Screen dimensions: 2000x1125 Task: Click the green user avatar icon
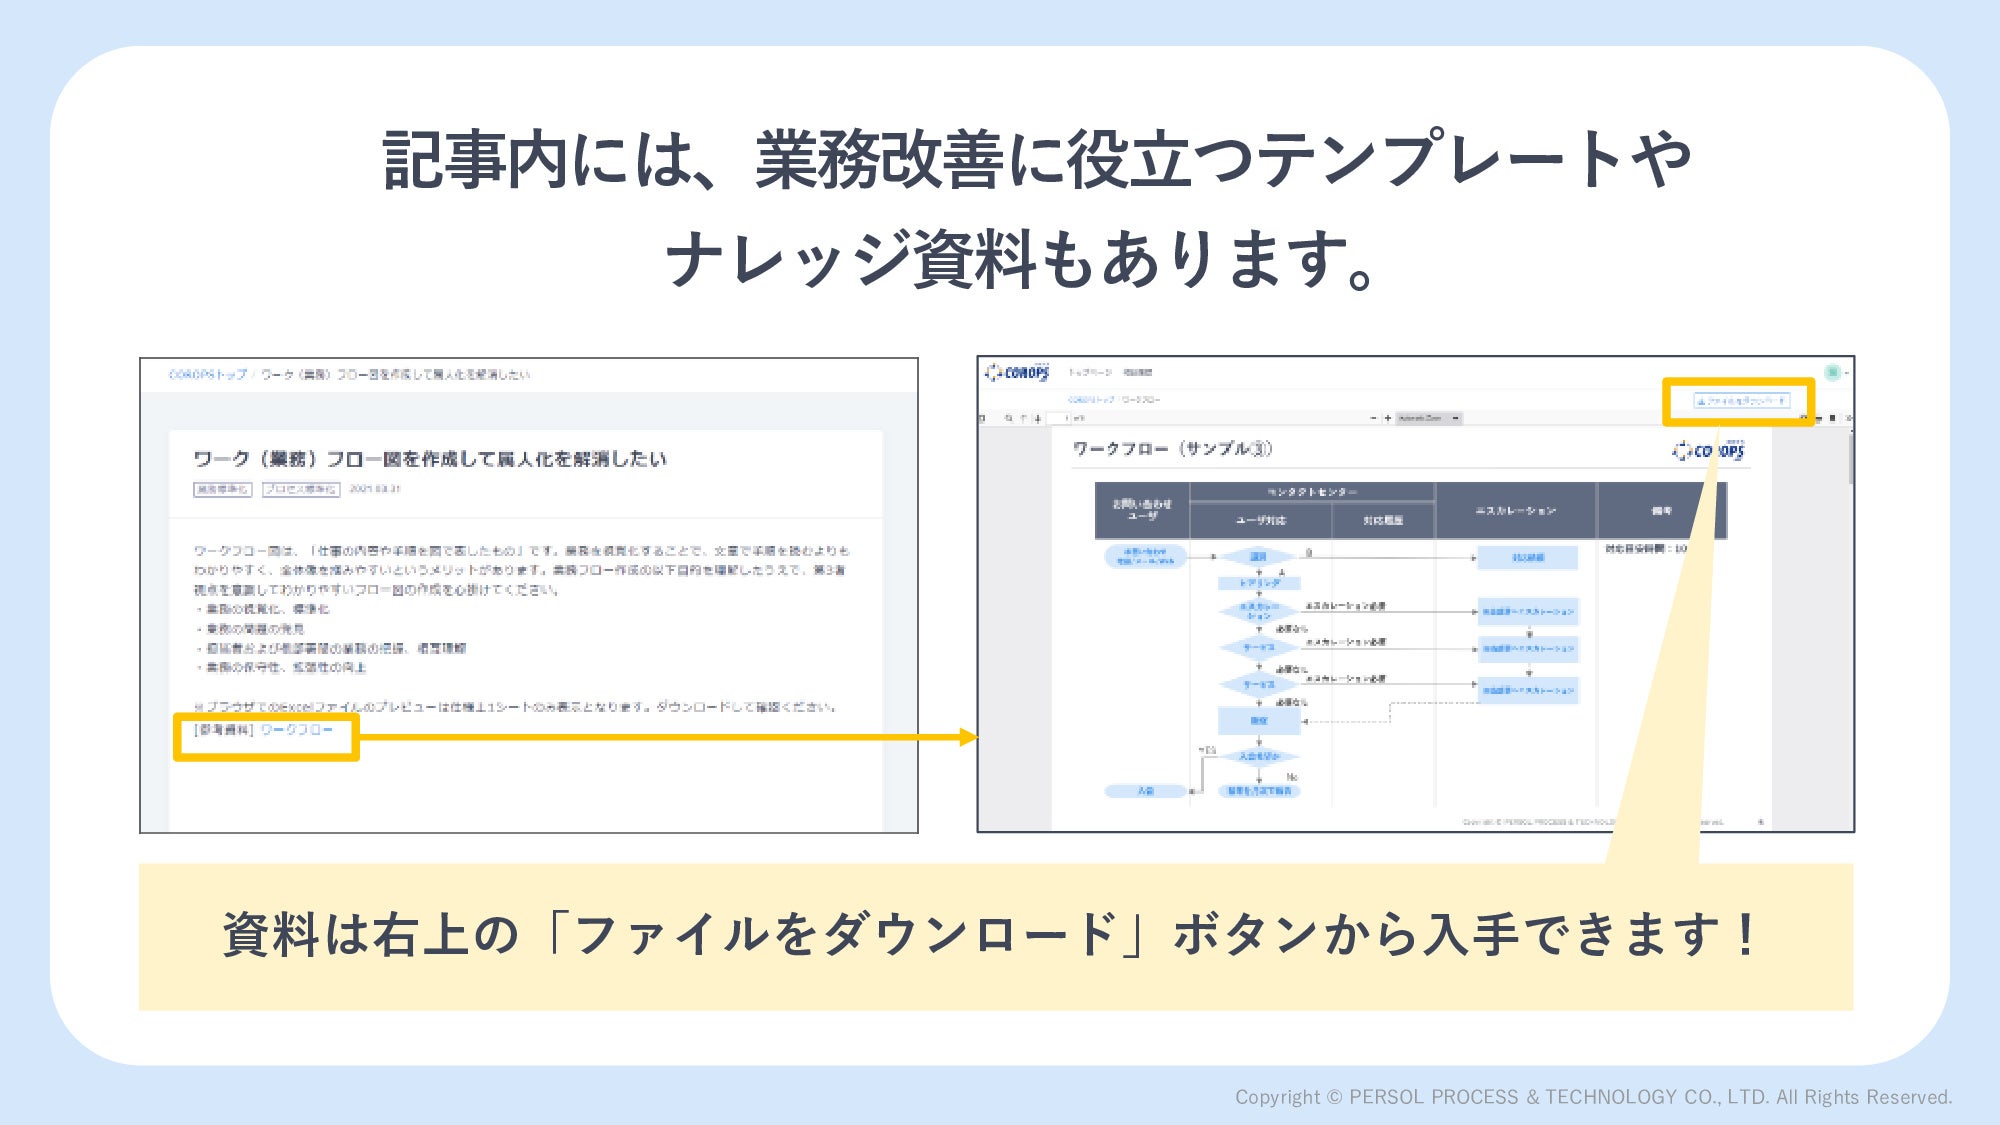[1832, 372]
